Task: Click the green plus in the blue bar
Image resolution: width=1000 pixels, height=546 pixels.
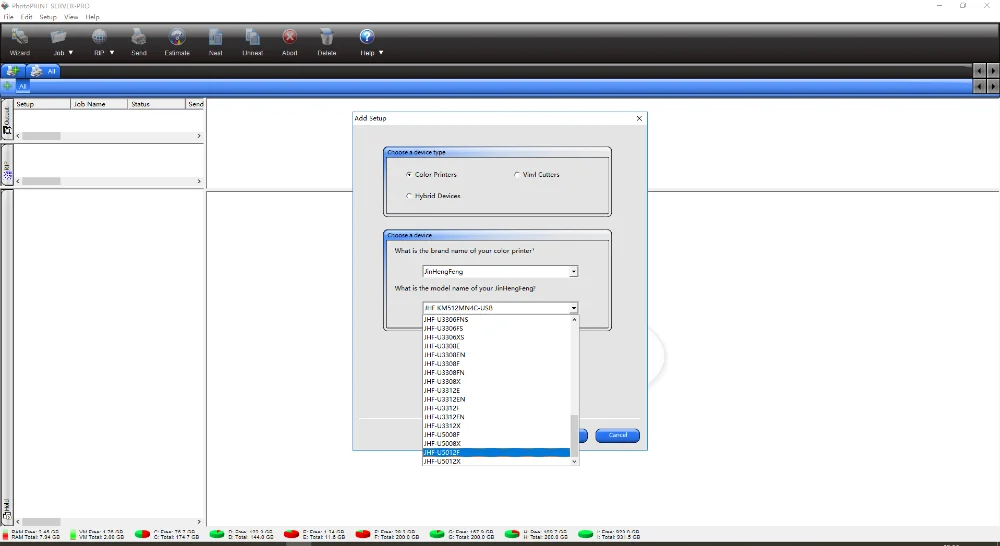Action: tap(7, 85)
